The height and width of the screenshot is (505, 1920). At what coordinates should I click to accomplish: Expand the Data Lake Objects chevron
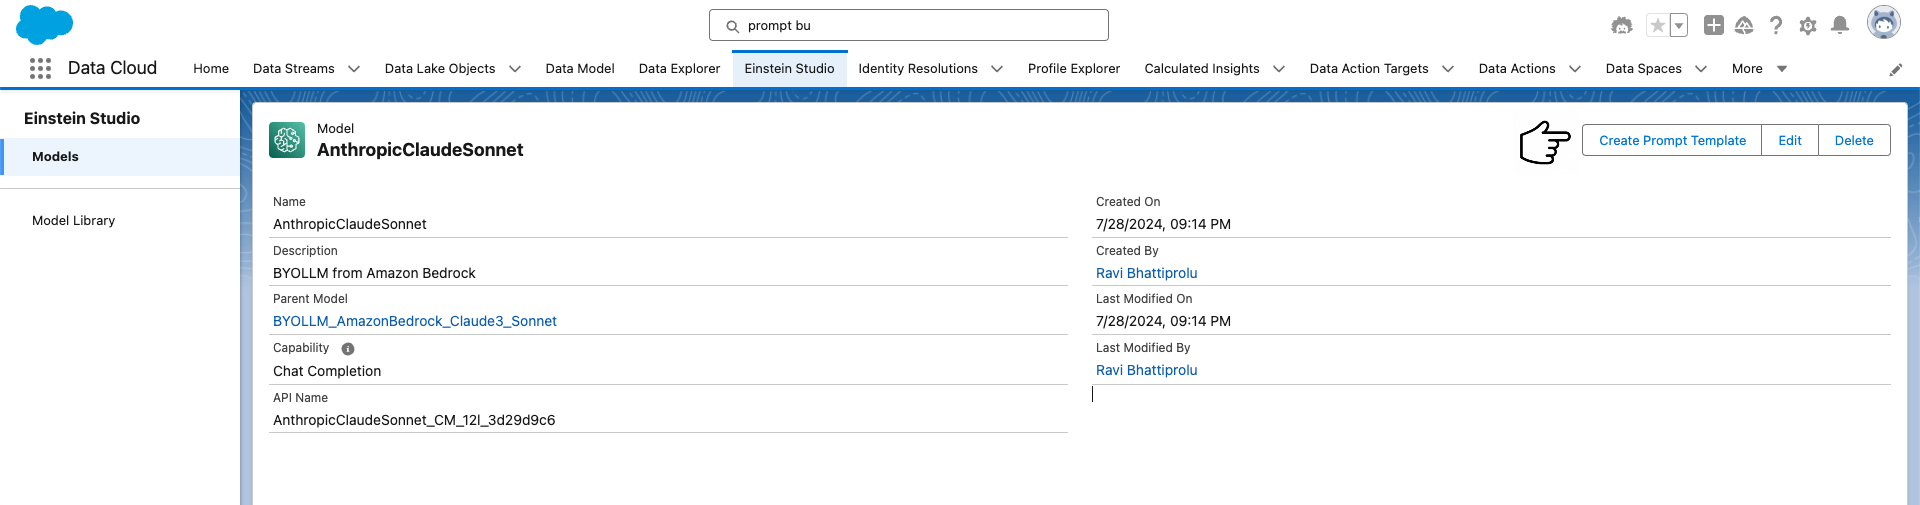(515, 69)
